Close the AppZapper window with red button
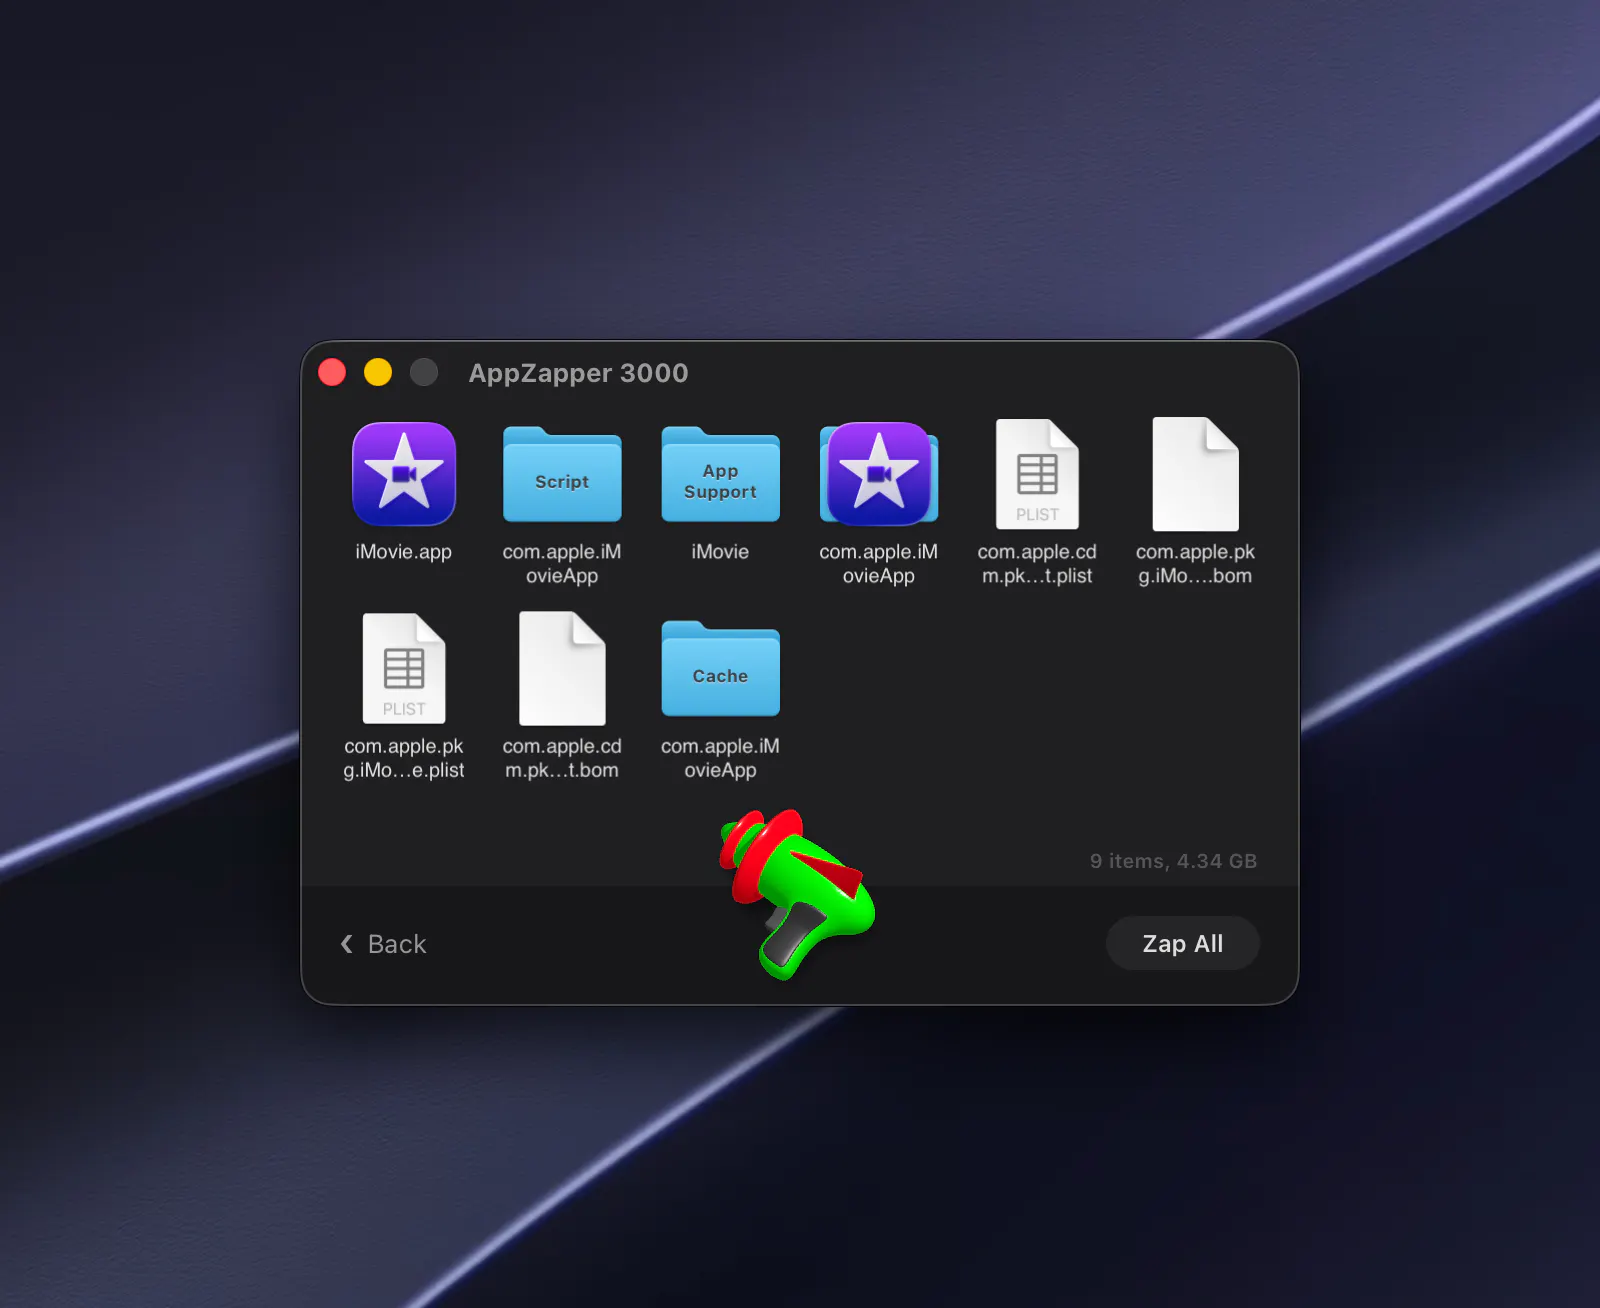This screenshot has width=1600, height=1308. [332, 372]
